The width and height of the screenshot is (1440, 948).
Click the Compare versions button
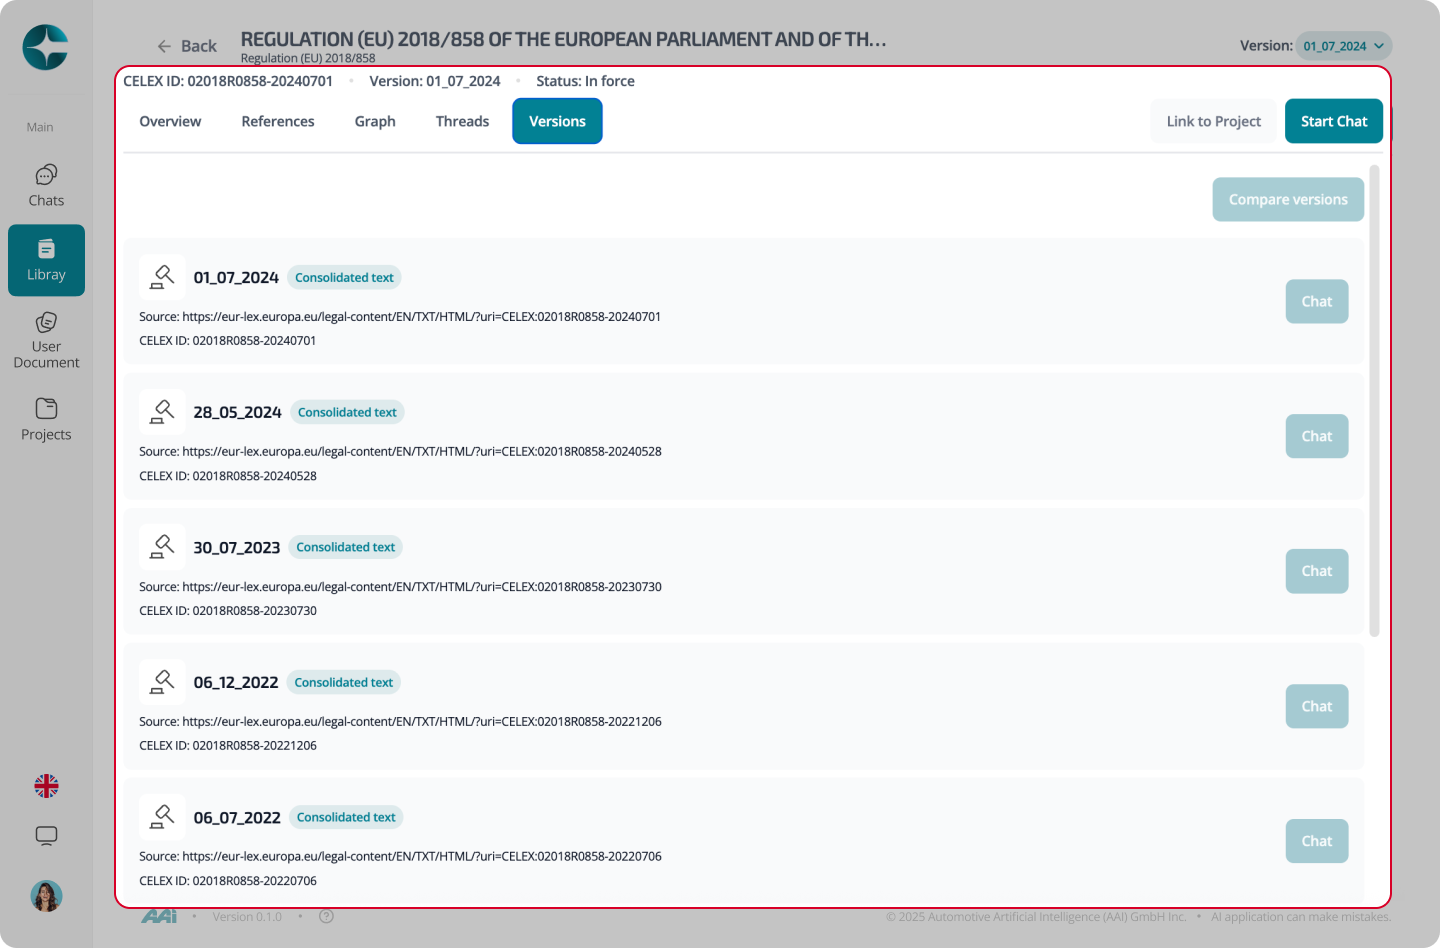point(1288,199)
